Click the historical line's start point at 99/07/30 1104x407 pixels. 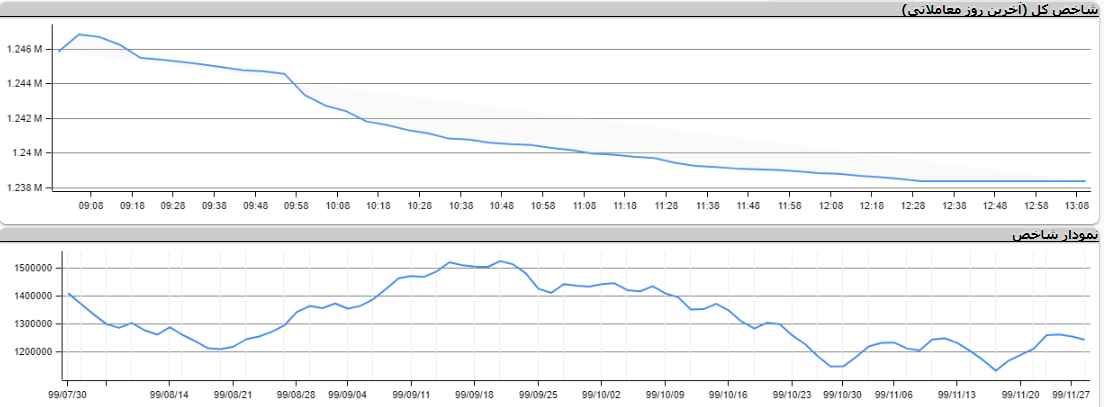[x=68, y=293]
